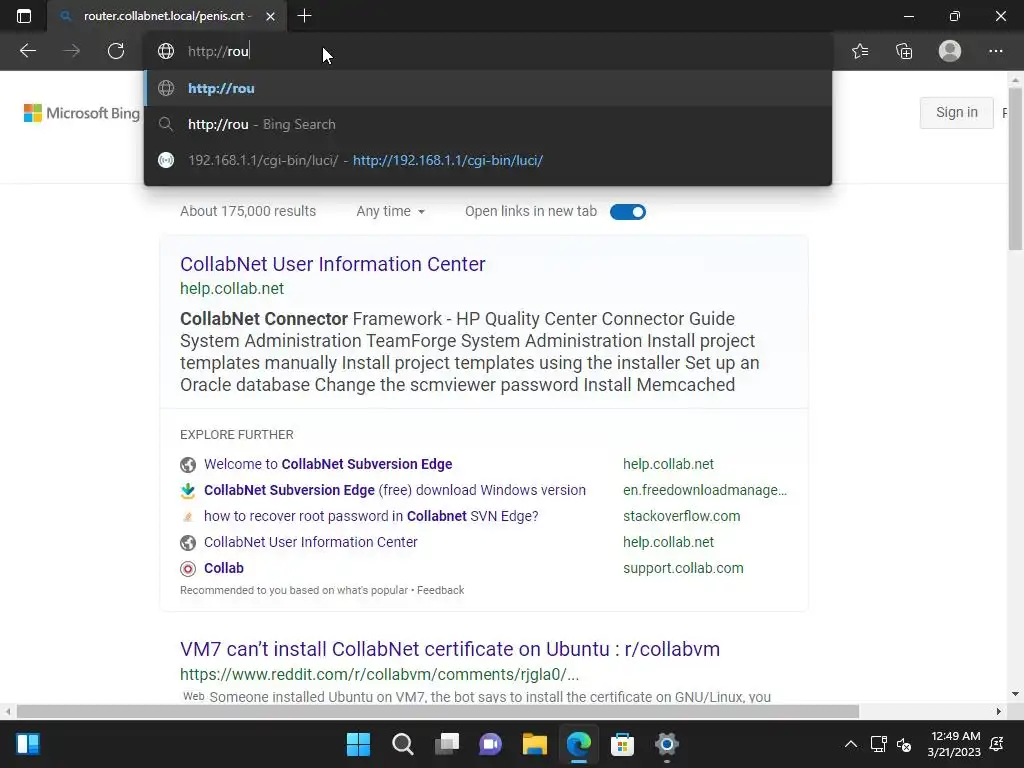Open Task View on taskbar
The image size is (1024, 768).
[447, 744]
